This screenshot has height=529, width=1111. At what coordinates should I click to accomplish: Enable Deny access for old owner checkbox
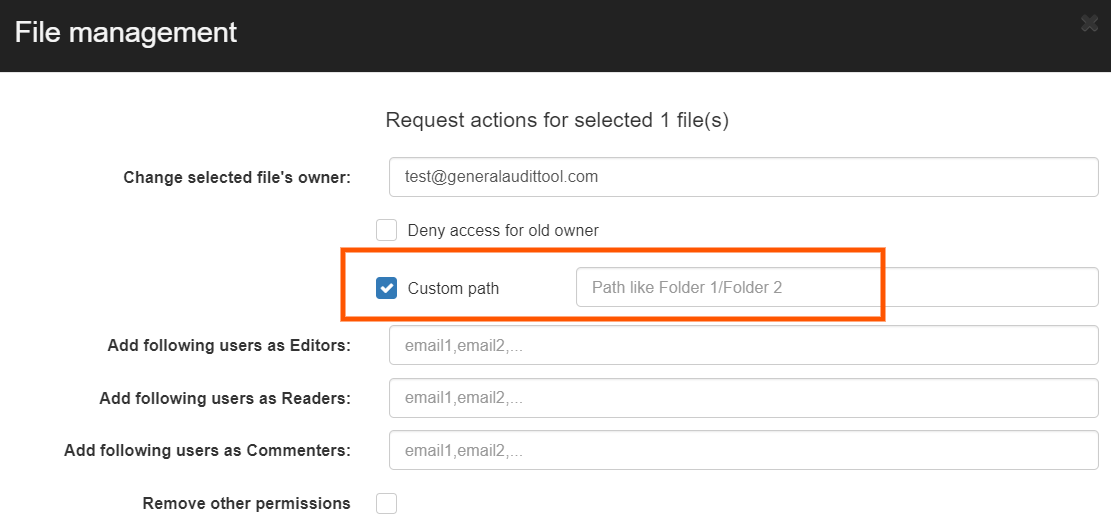pyautogui.click(x=386, y=230)
